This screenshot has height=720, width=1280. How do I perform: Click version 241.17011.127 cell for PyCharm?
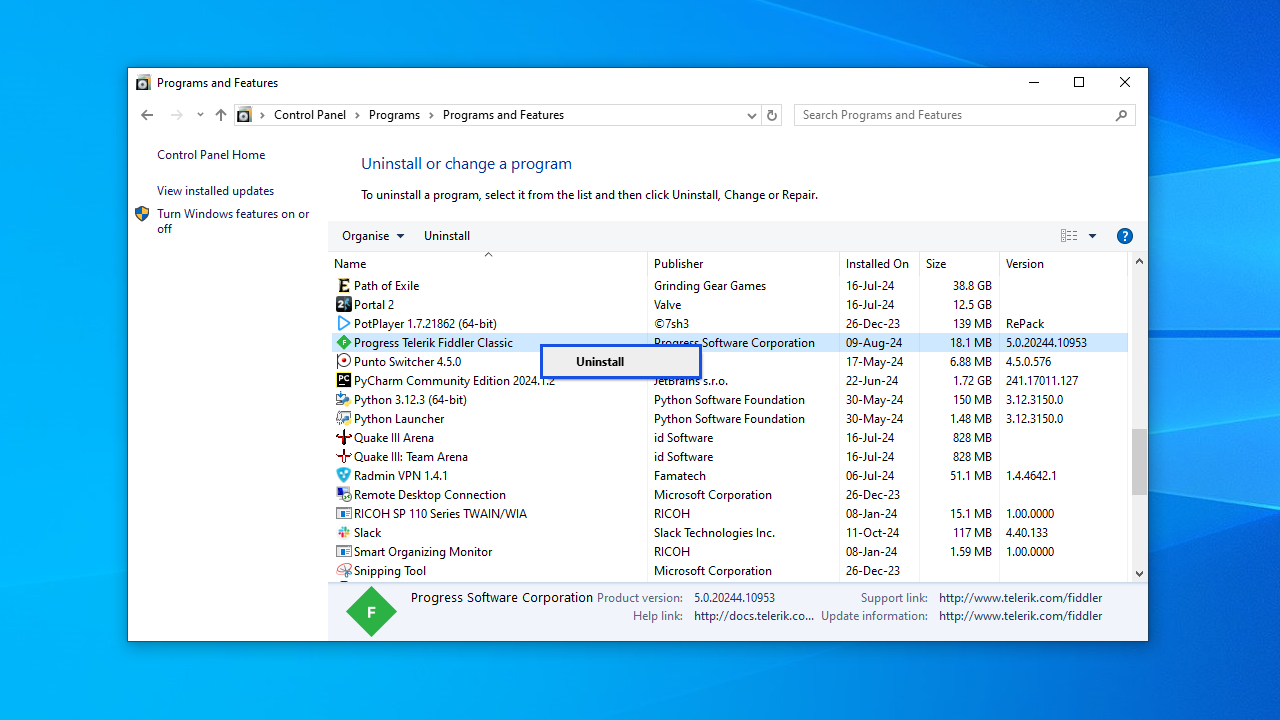pyautogui.click(x=1041, y=381)
